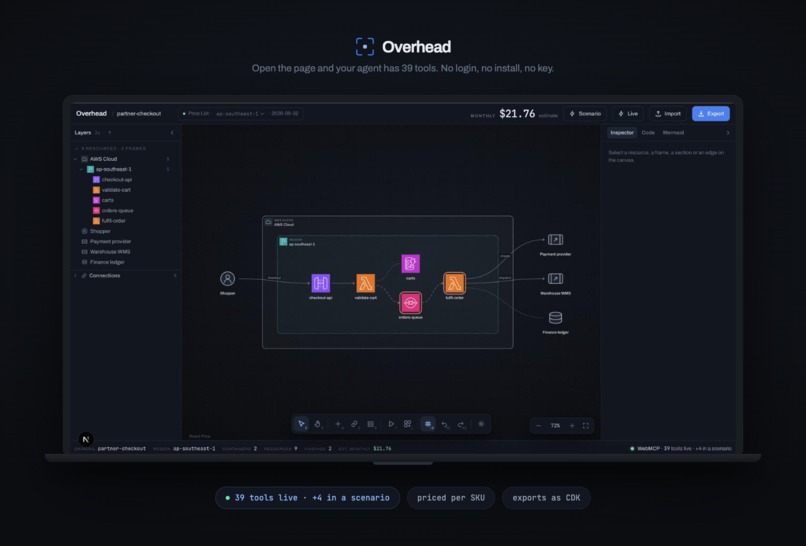Choose the plus add-resource tool
806x546 pixels.
(x=338, y=424)
